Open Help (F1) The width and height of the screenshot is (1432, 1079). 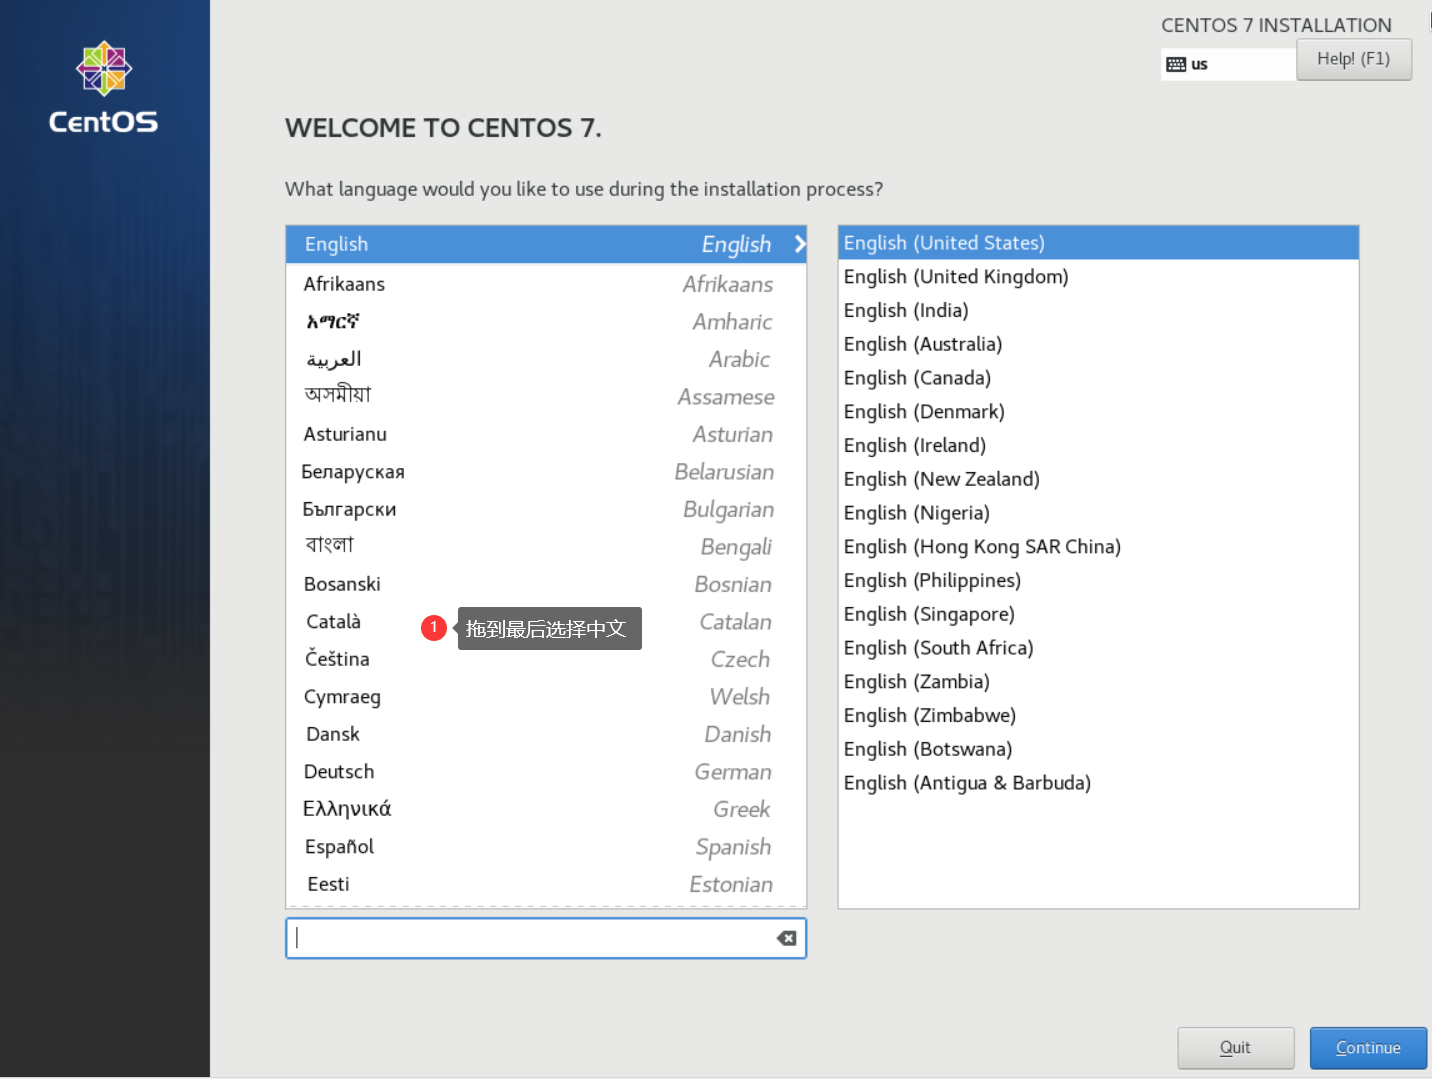(1354, 59)
